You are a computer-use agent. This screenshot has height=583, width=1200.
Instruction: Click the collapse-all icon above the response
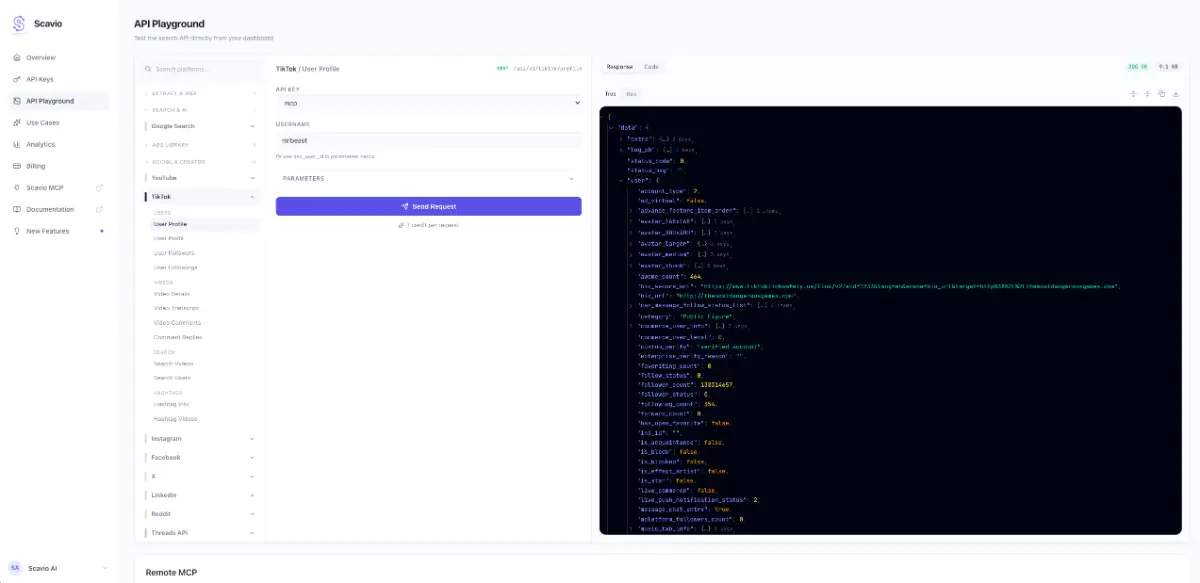point(1147,94)
